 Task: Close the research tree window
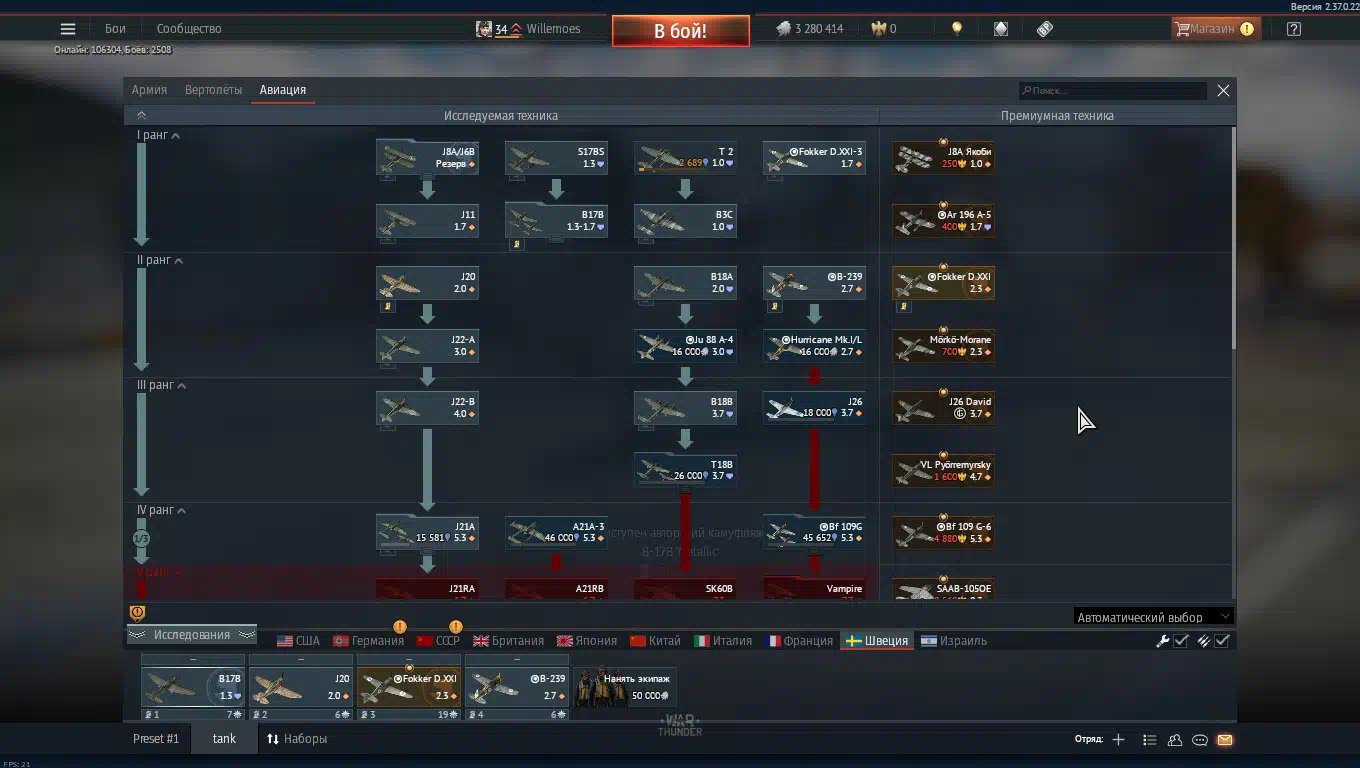pyautogui.click(x=1223, y=91)
